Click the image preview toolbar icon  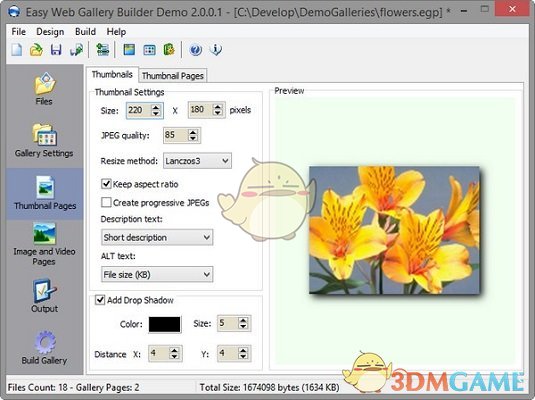point(129,50)
